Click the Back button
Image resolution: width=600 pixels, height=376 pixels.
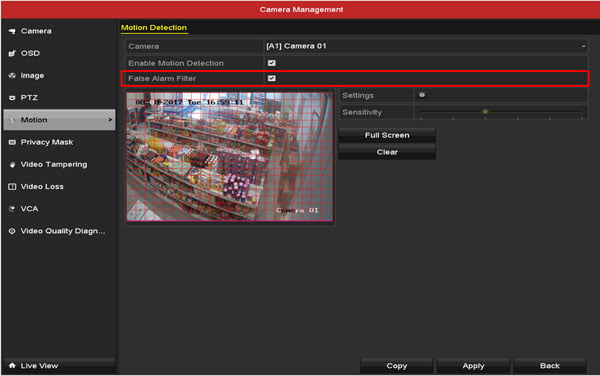coord(549,366)
